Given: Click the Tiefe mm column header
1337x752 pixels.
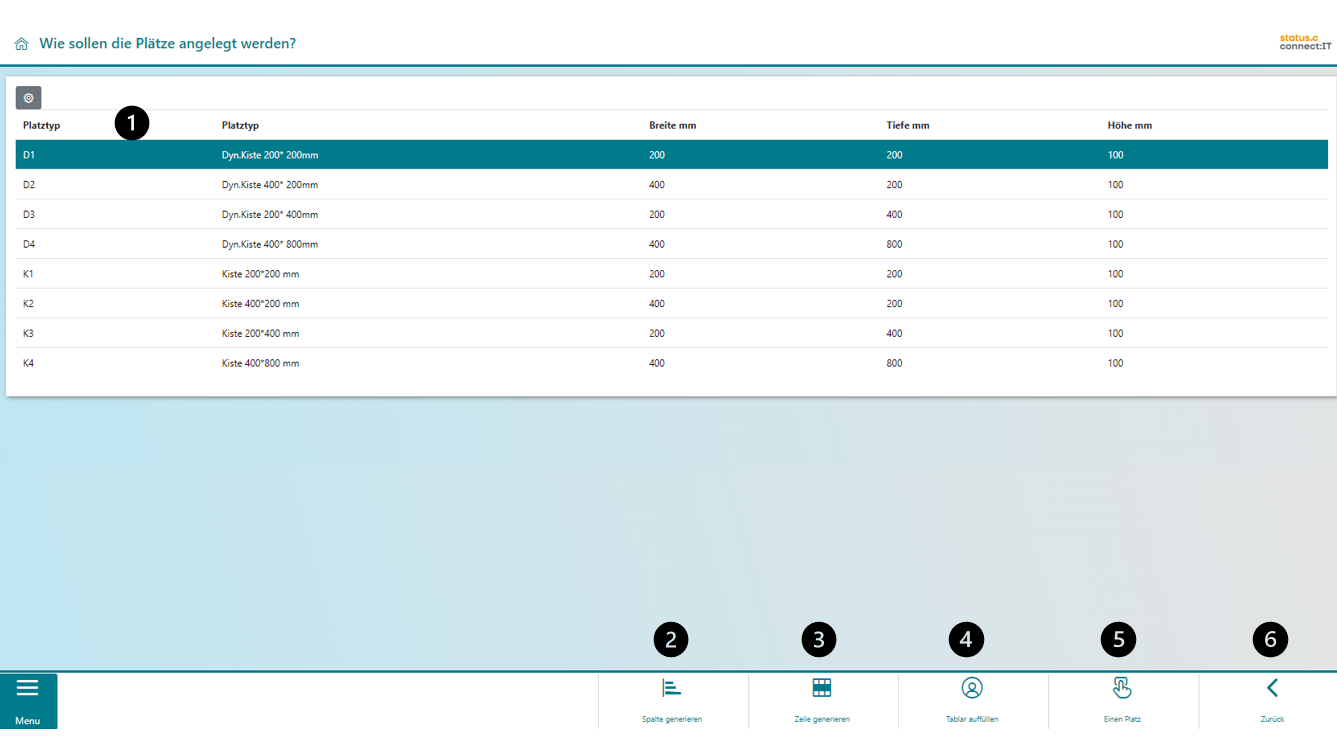Looking at the screenshot, I should tap(907, 125).
